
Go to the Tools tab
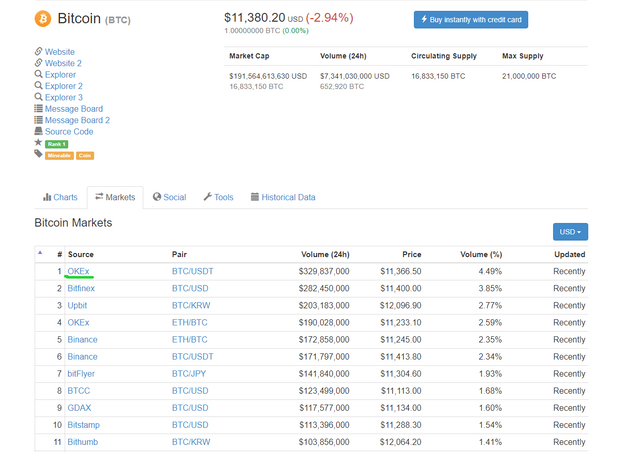tap(218, 197)
